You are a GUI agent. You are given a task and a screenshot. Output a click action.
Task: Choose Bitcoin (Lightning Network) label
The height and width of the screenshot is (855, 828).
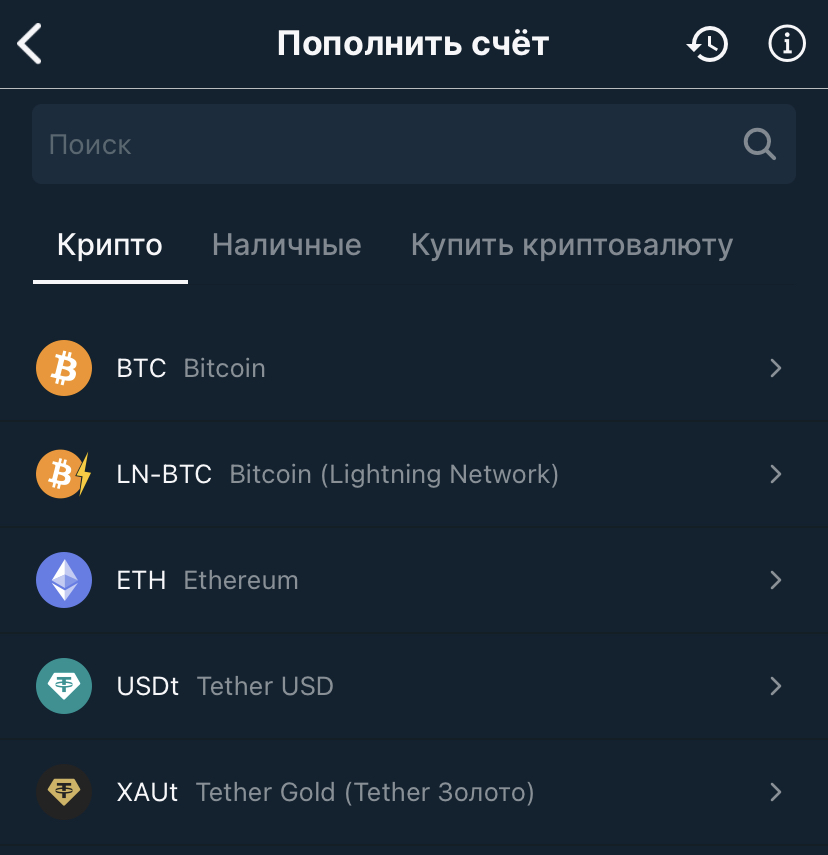click(x=394, y=474)
